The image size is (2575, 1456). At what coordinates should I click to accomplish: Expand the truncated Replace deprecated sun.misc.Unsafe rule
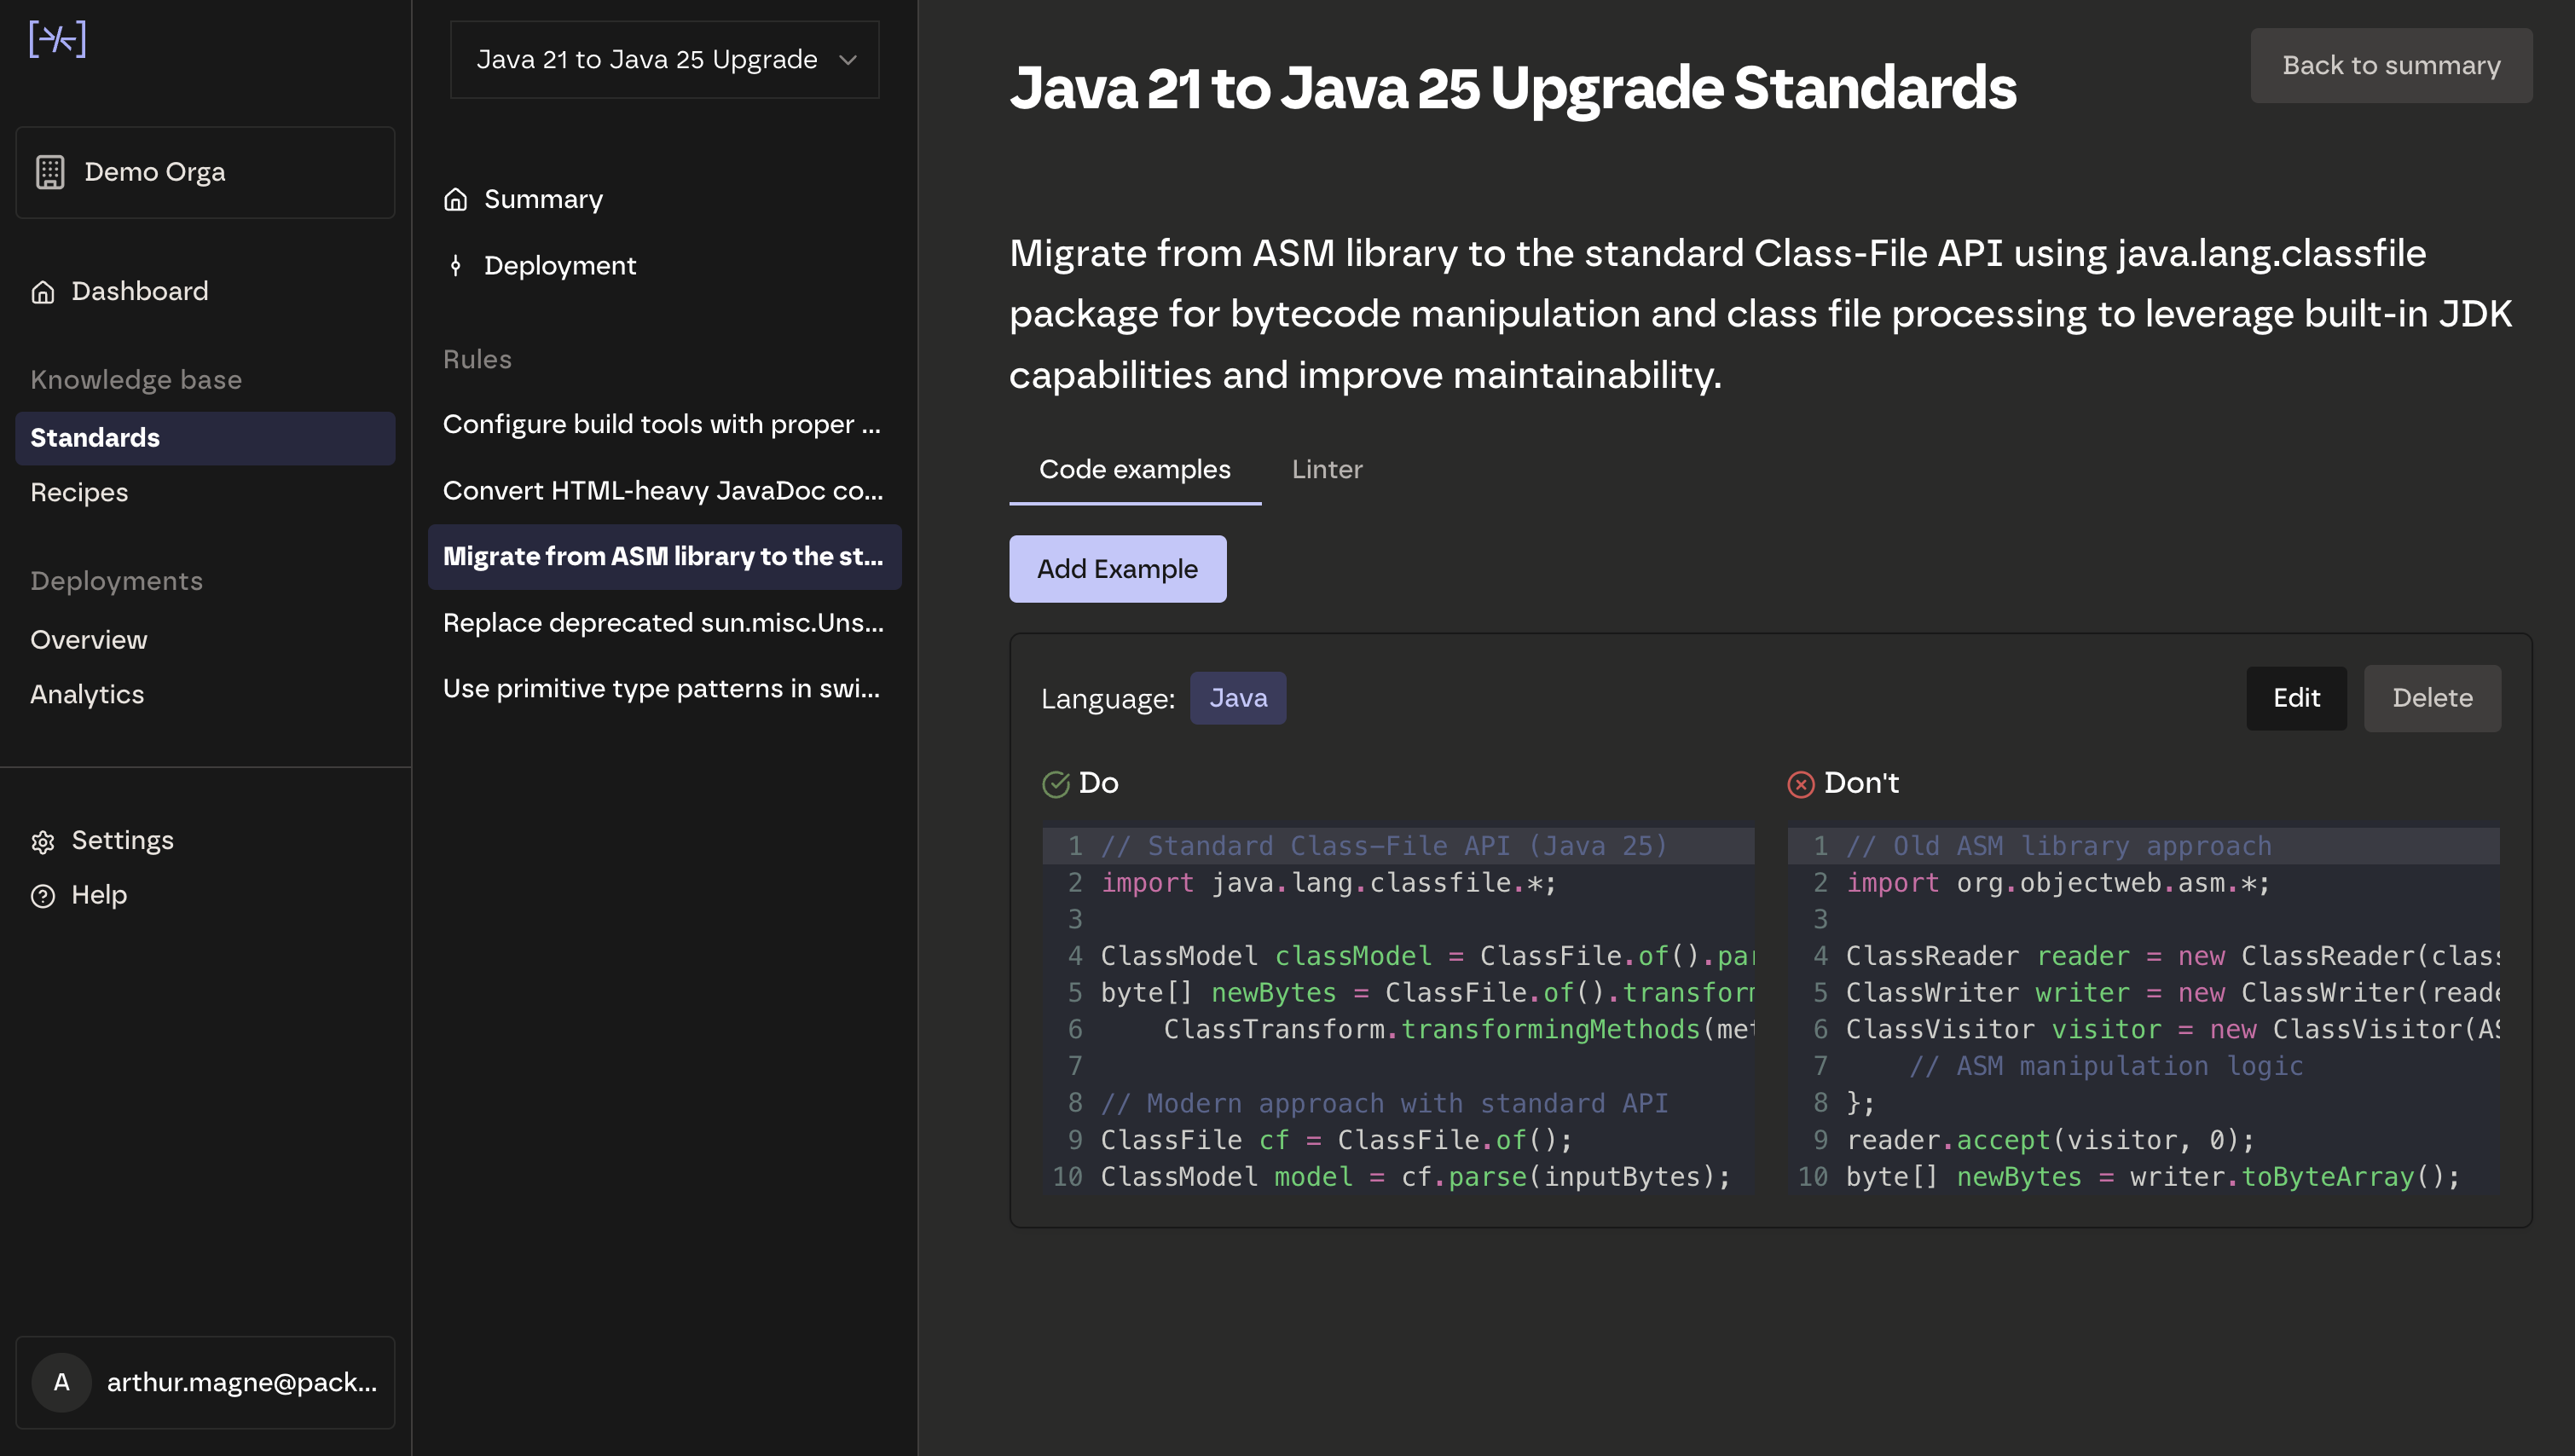pyautogui.click(x=663, y=622)
